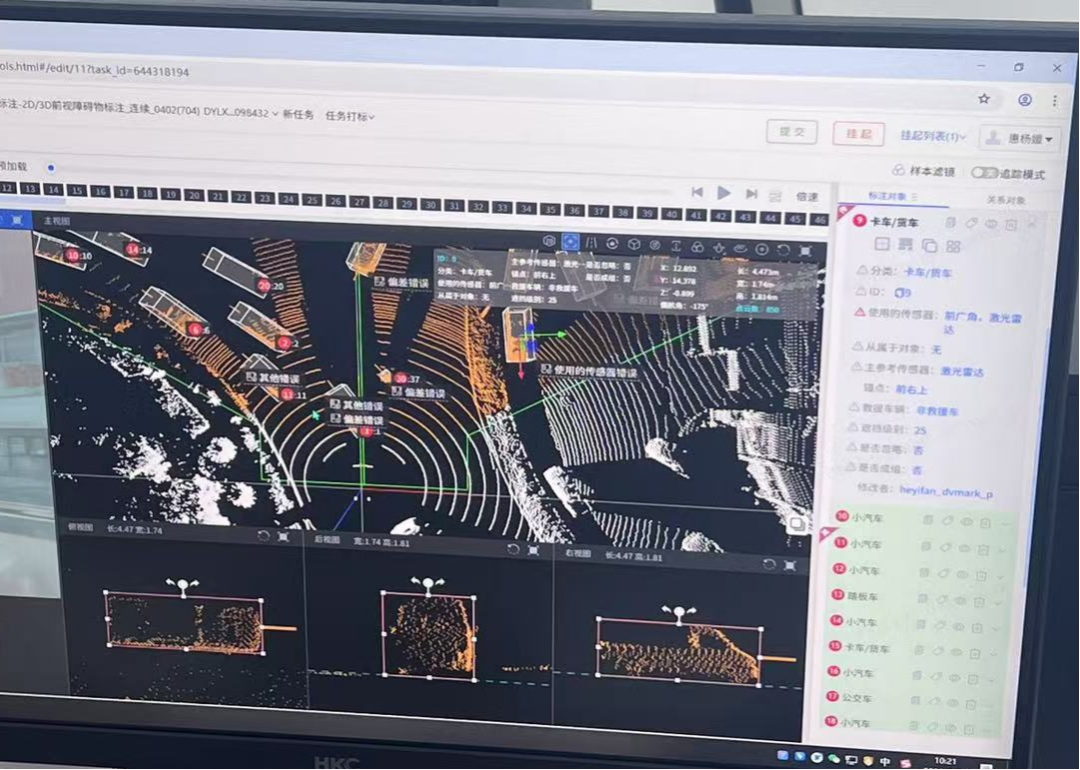Click the height measure tool in 3D toolbar

tap(676, 246)
